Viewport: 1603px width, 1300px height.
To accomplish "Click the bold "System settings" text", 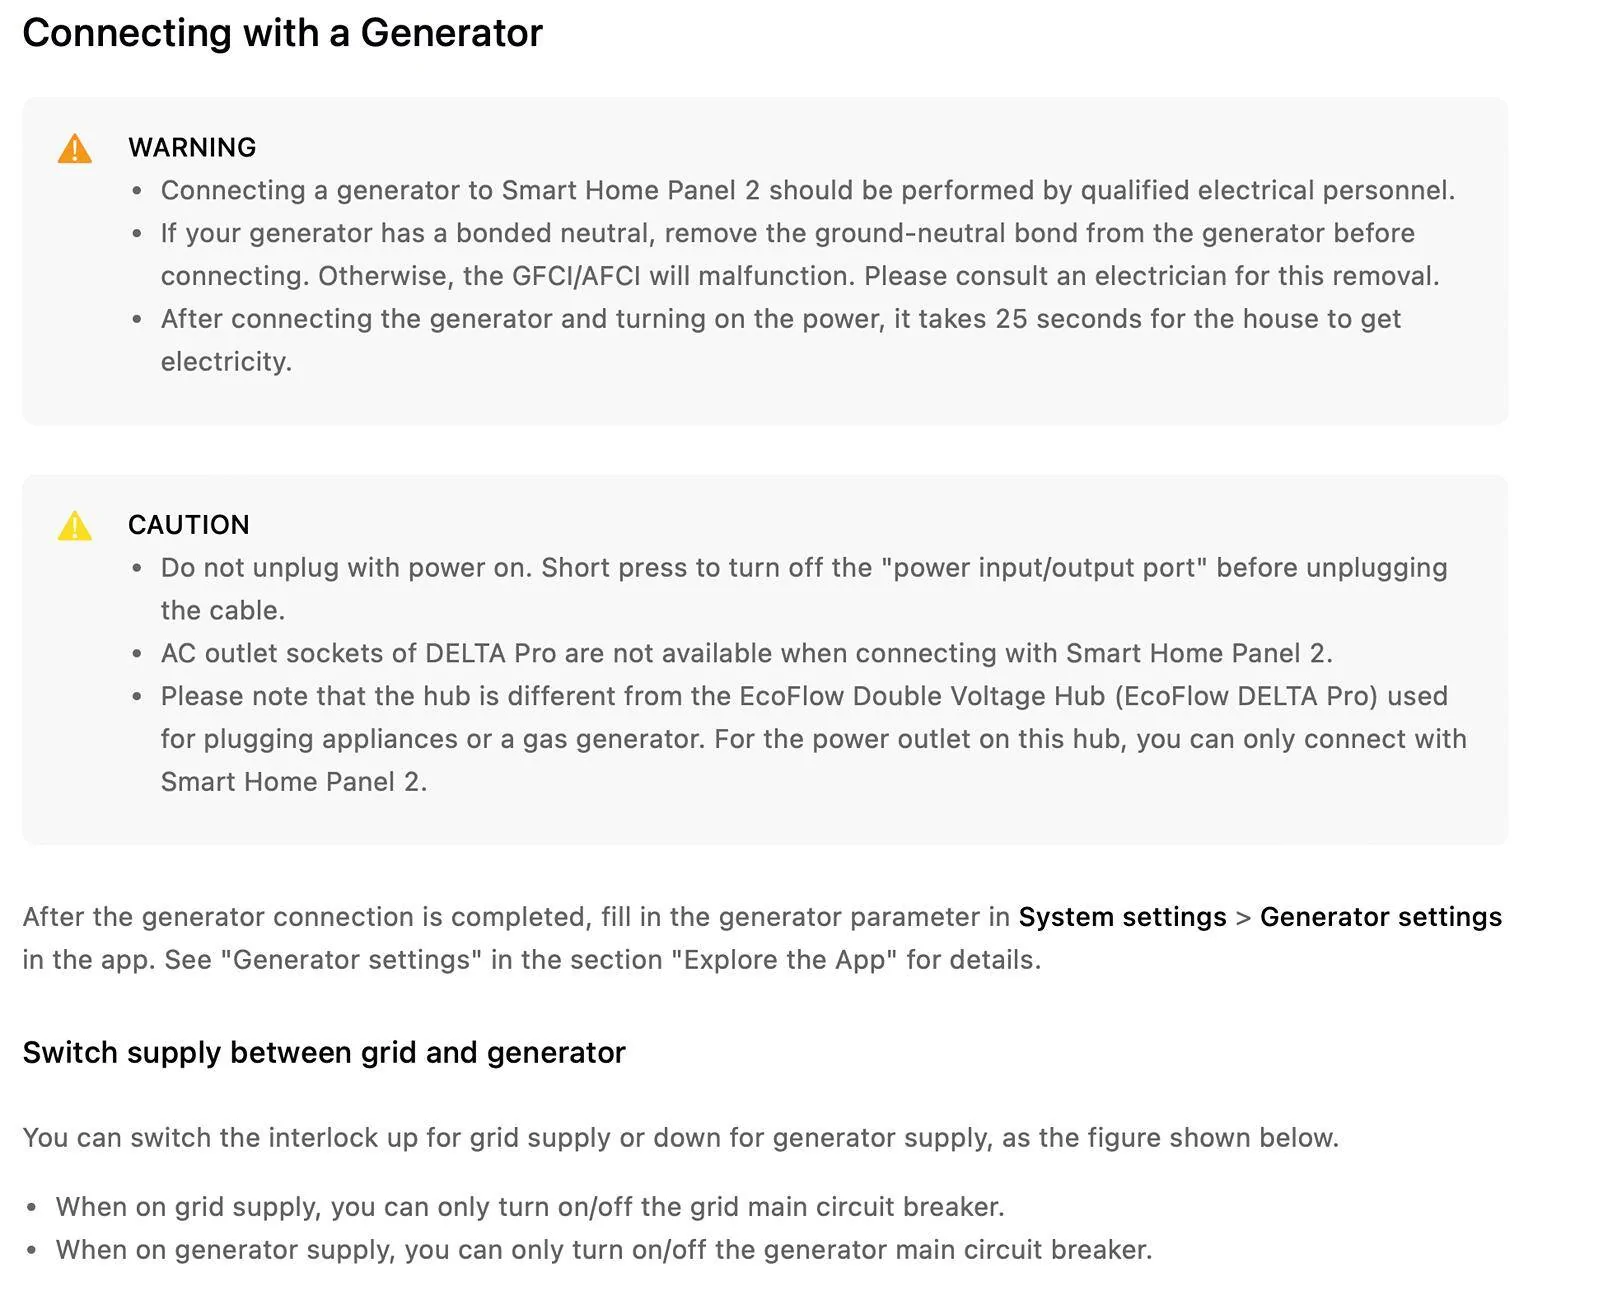I will tap(1122, 917).
